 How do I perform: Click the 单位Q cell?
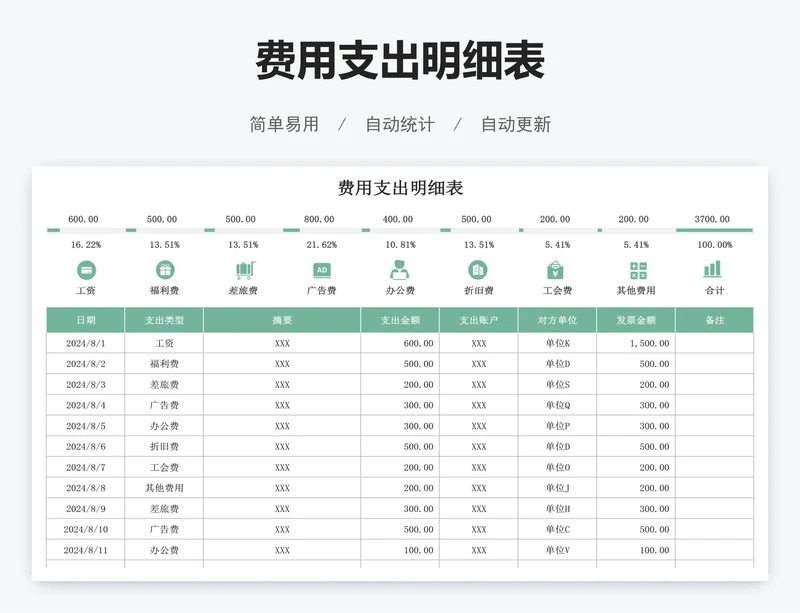[x=557, y=405]
